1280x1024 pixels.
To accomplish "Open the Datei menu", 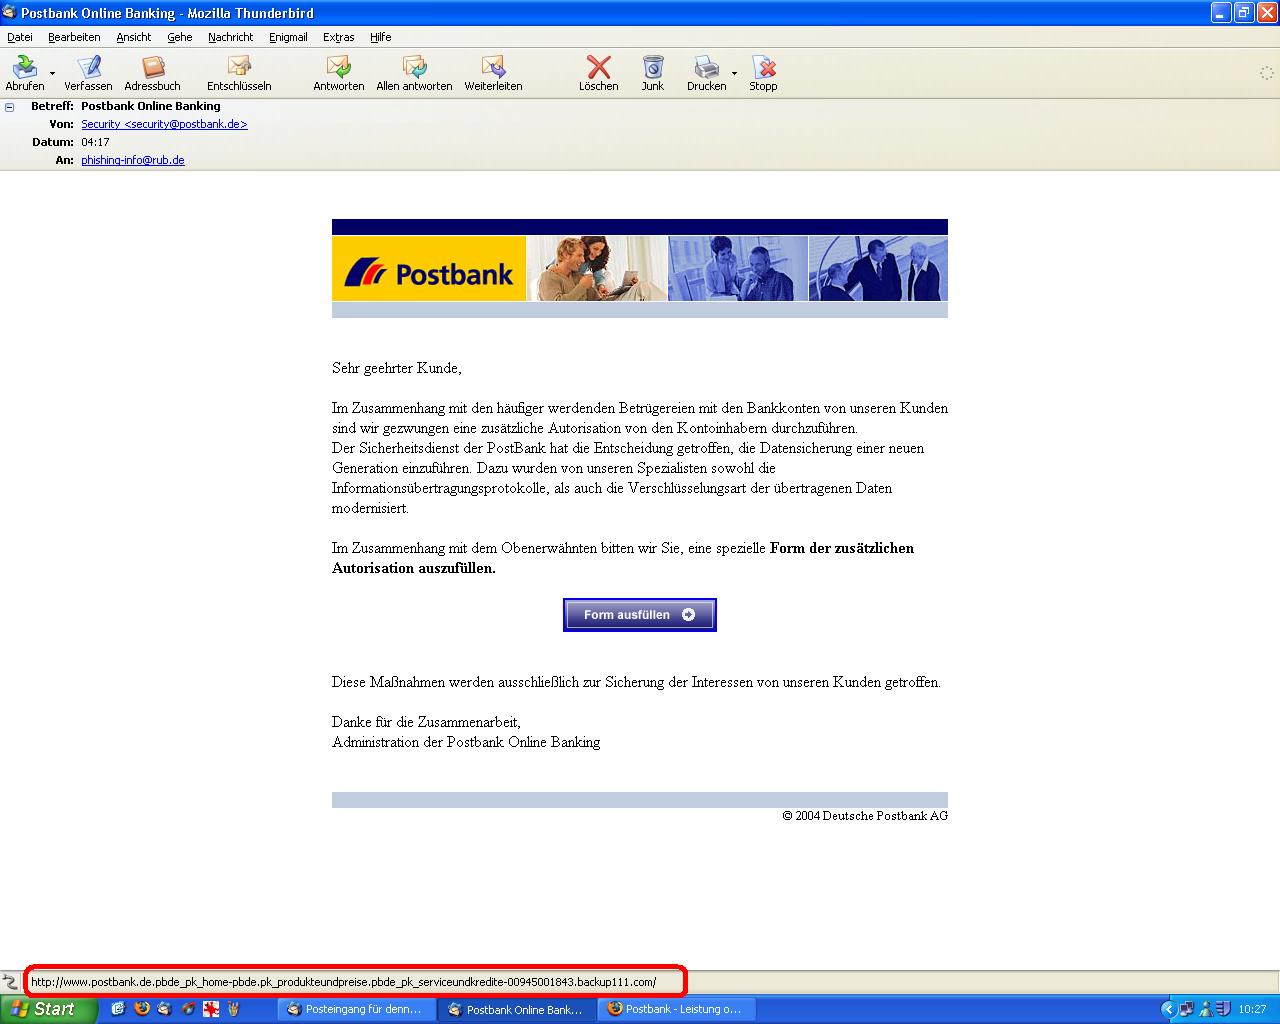I will [20, 37].
